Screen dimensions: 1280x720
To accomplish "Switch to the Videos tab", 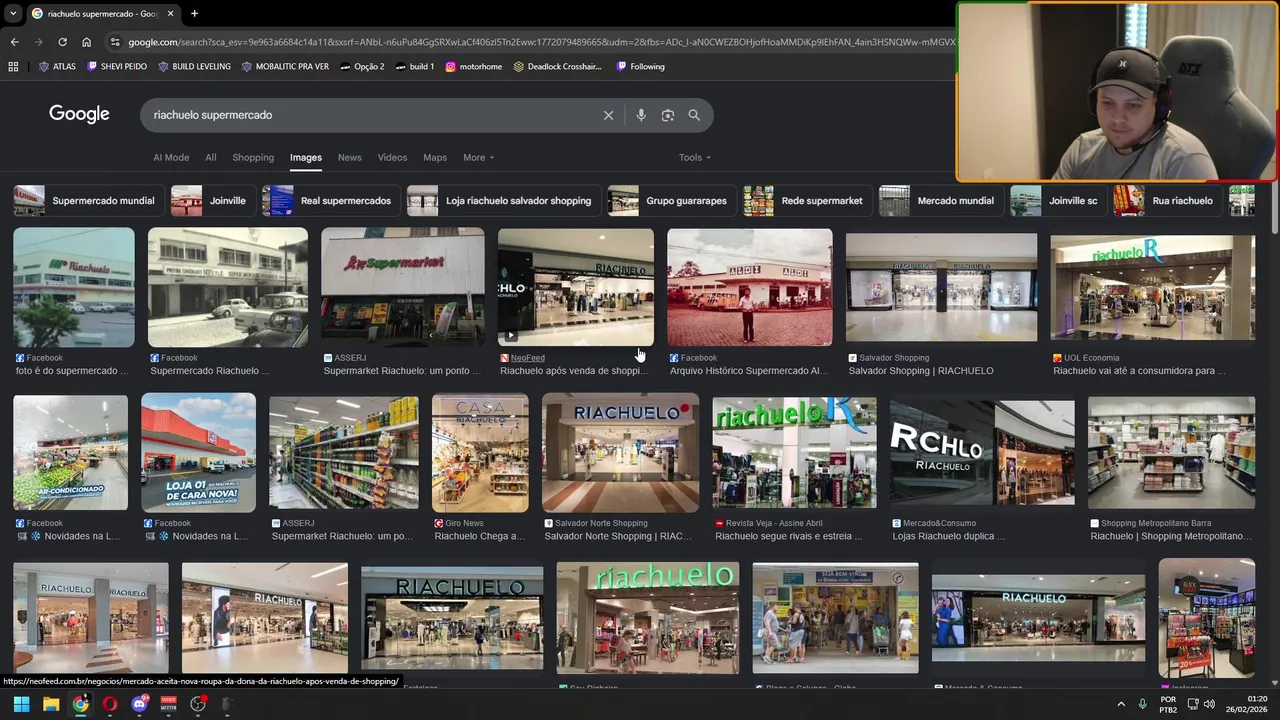I will pos(392,157).
